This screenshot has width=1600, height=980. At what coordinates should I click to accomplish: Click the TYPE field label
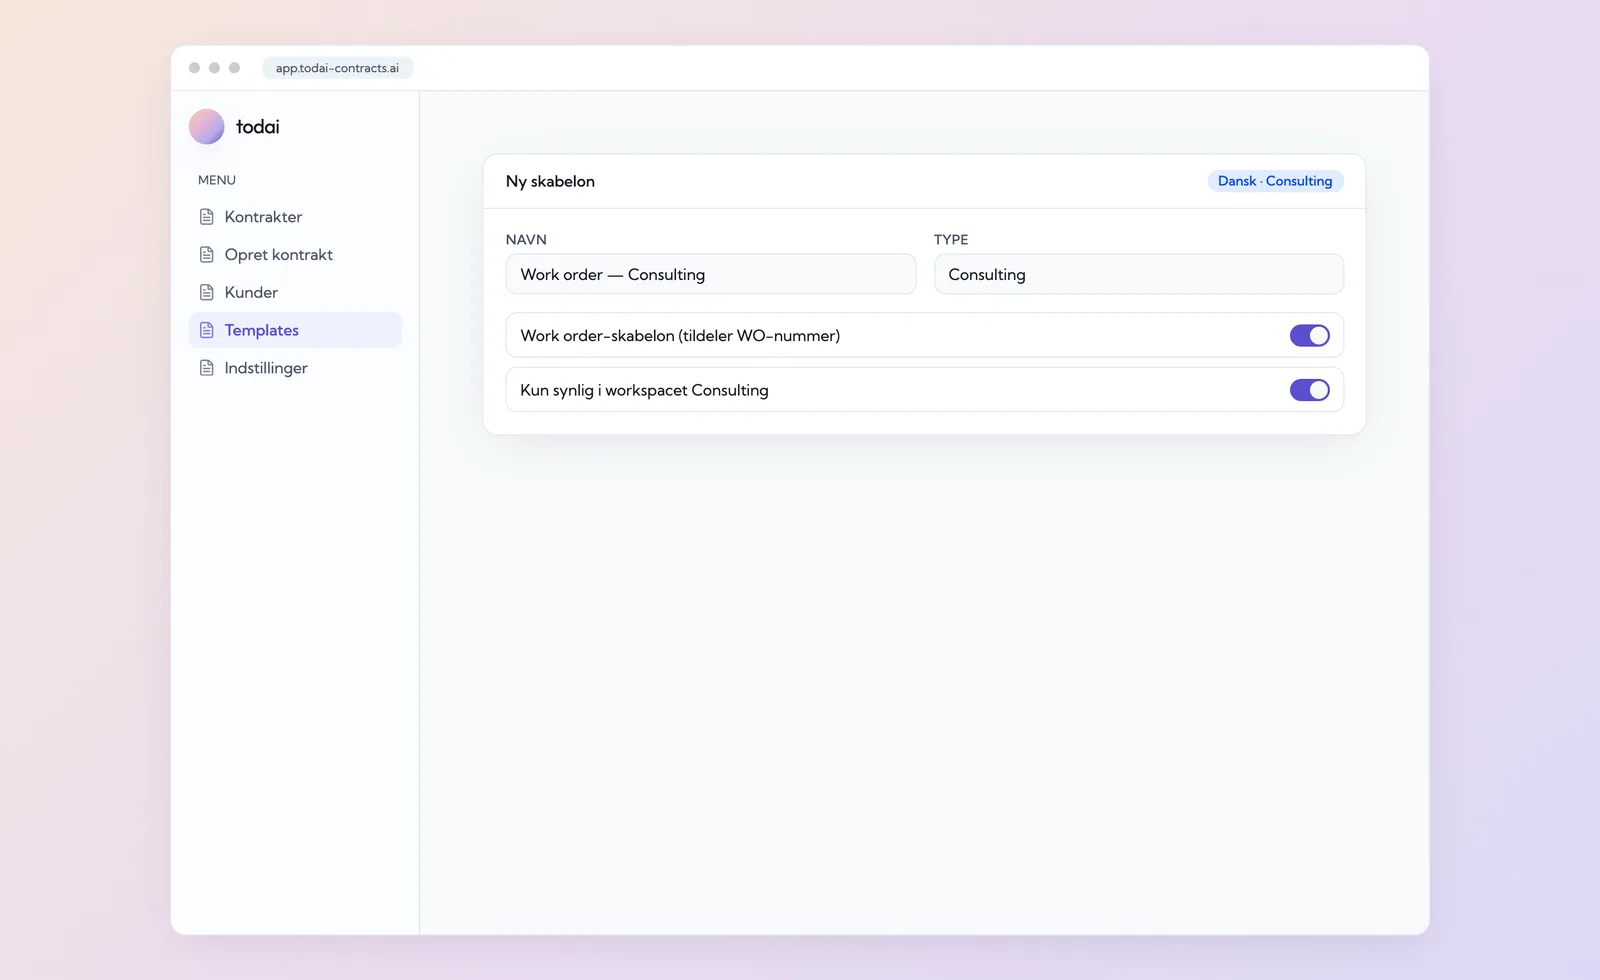click(951, 240)
